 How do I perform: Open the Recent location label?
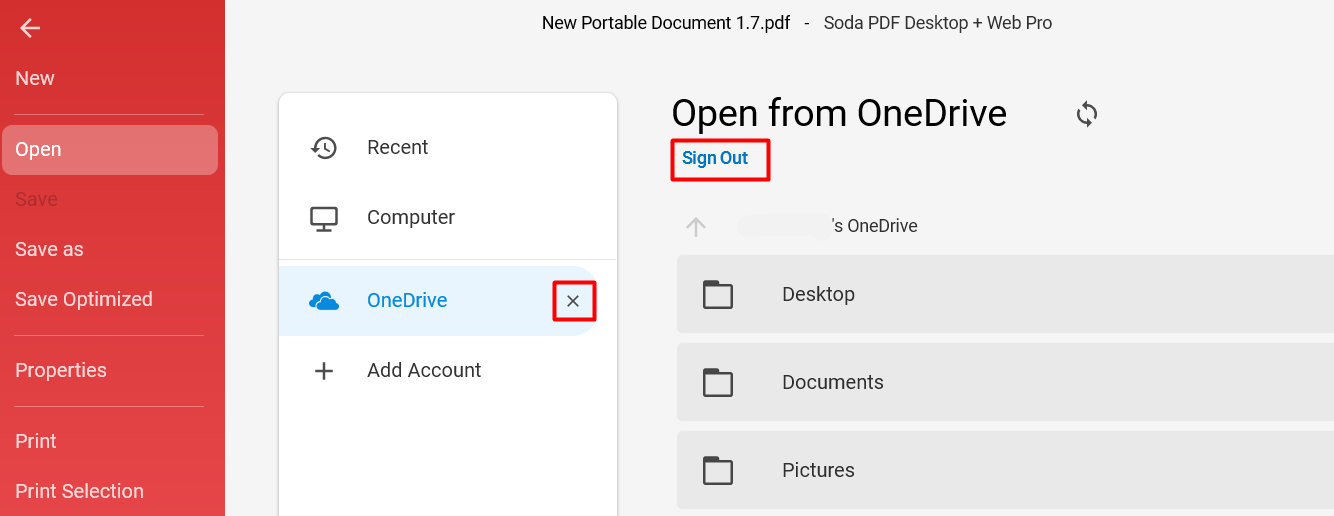pyautogui.click(x=397, y=147)
